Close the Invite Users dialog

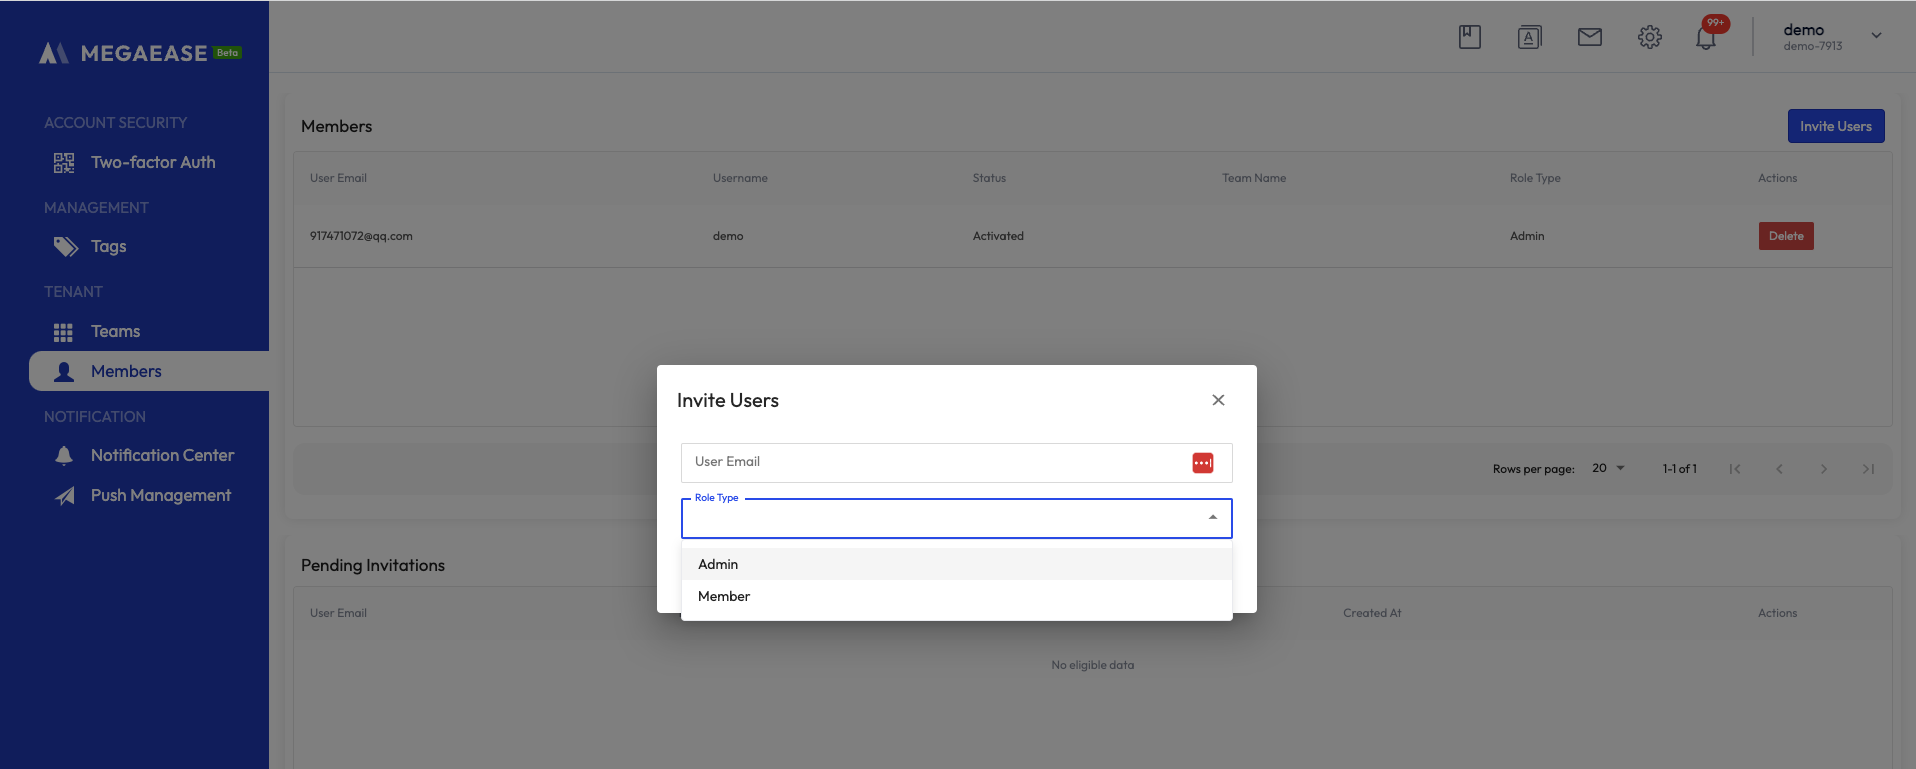pyautogui.click(x=1218, y=400)
